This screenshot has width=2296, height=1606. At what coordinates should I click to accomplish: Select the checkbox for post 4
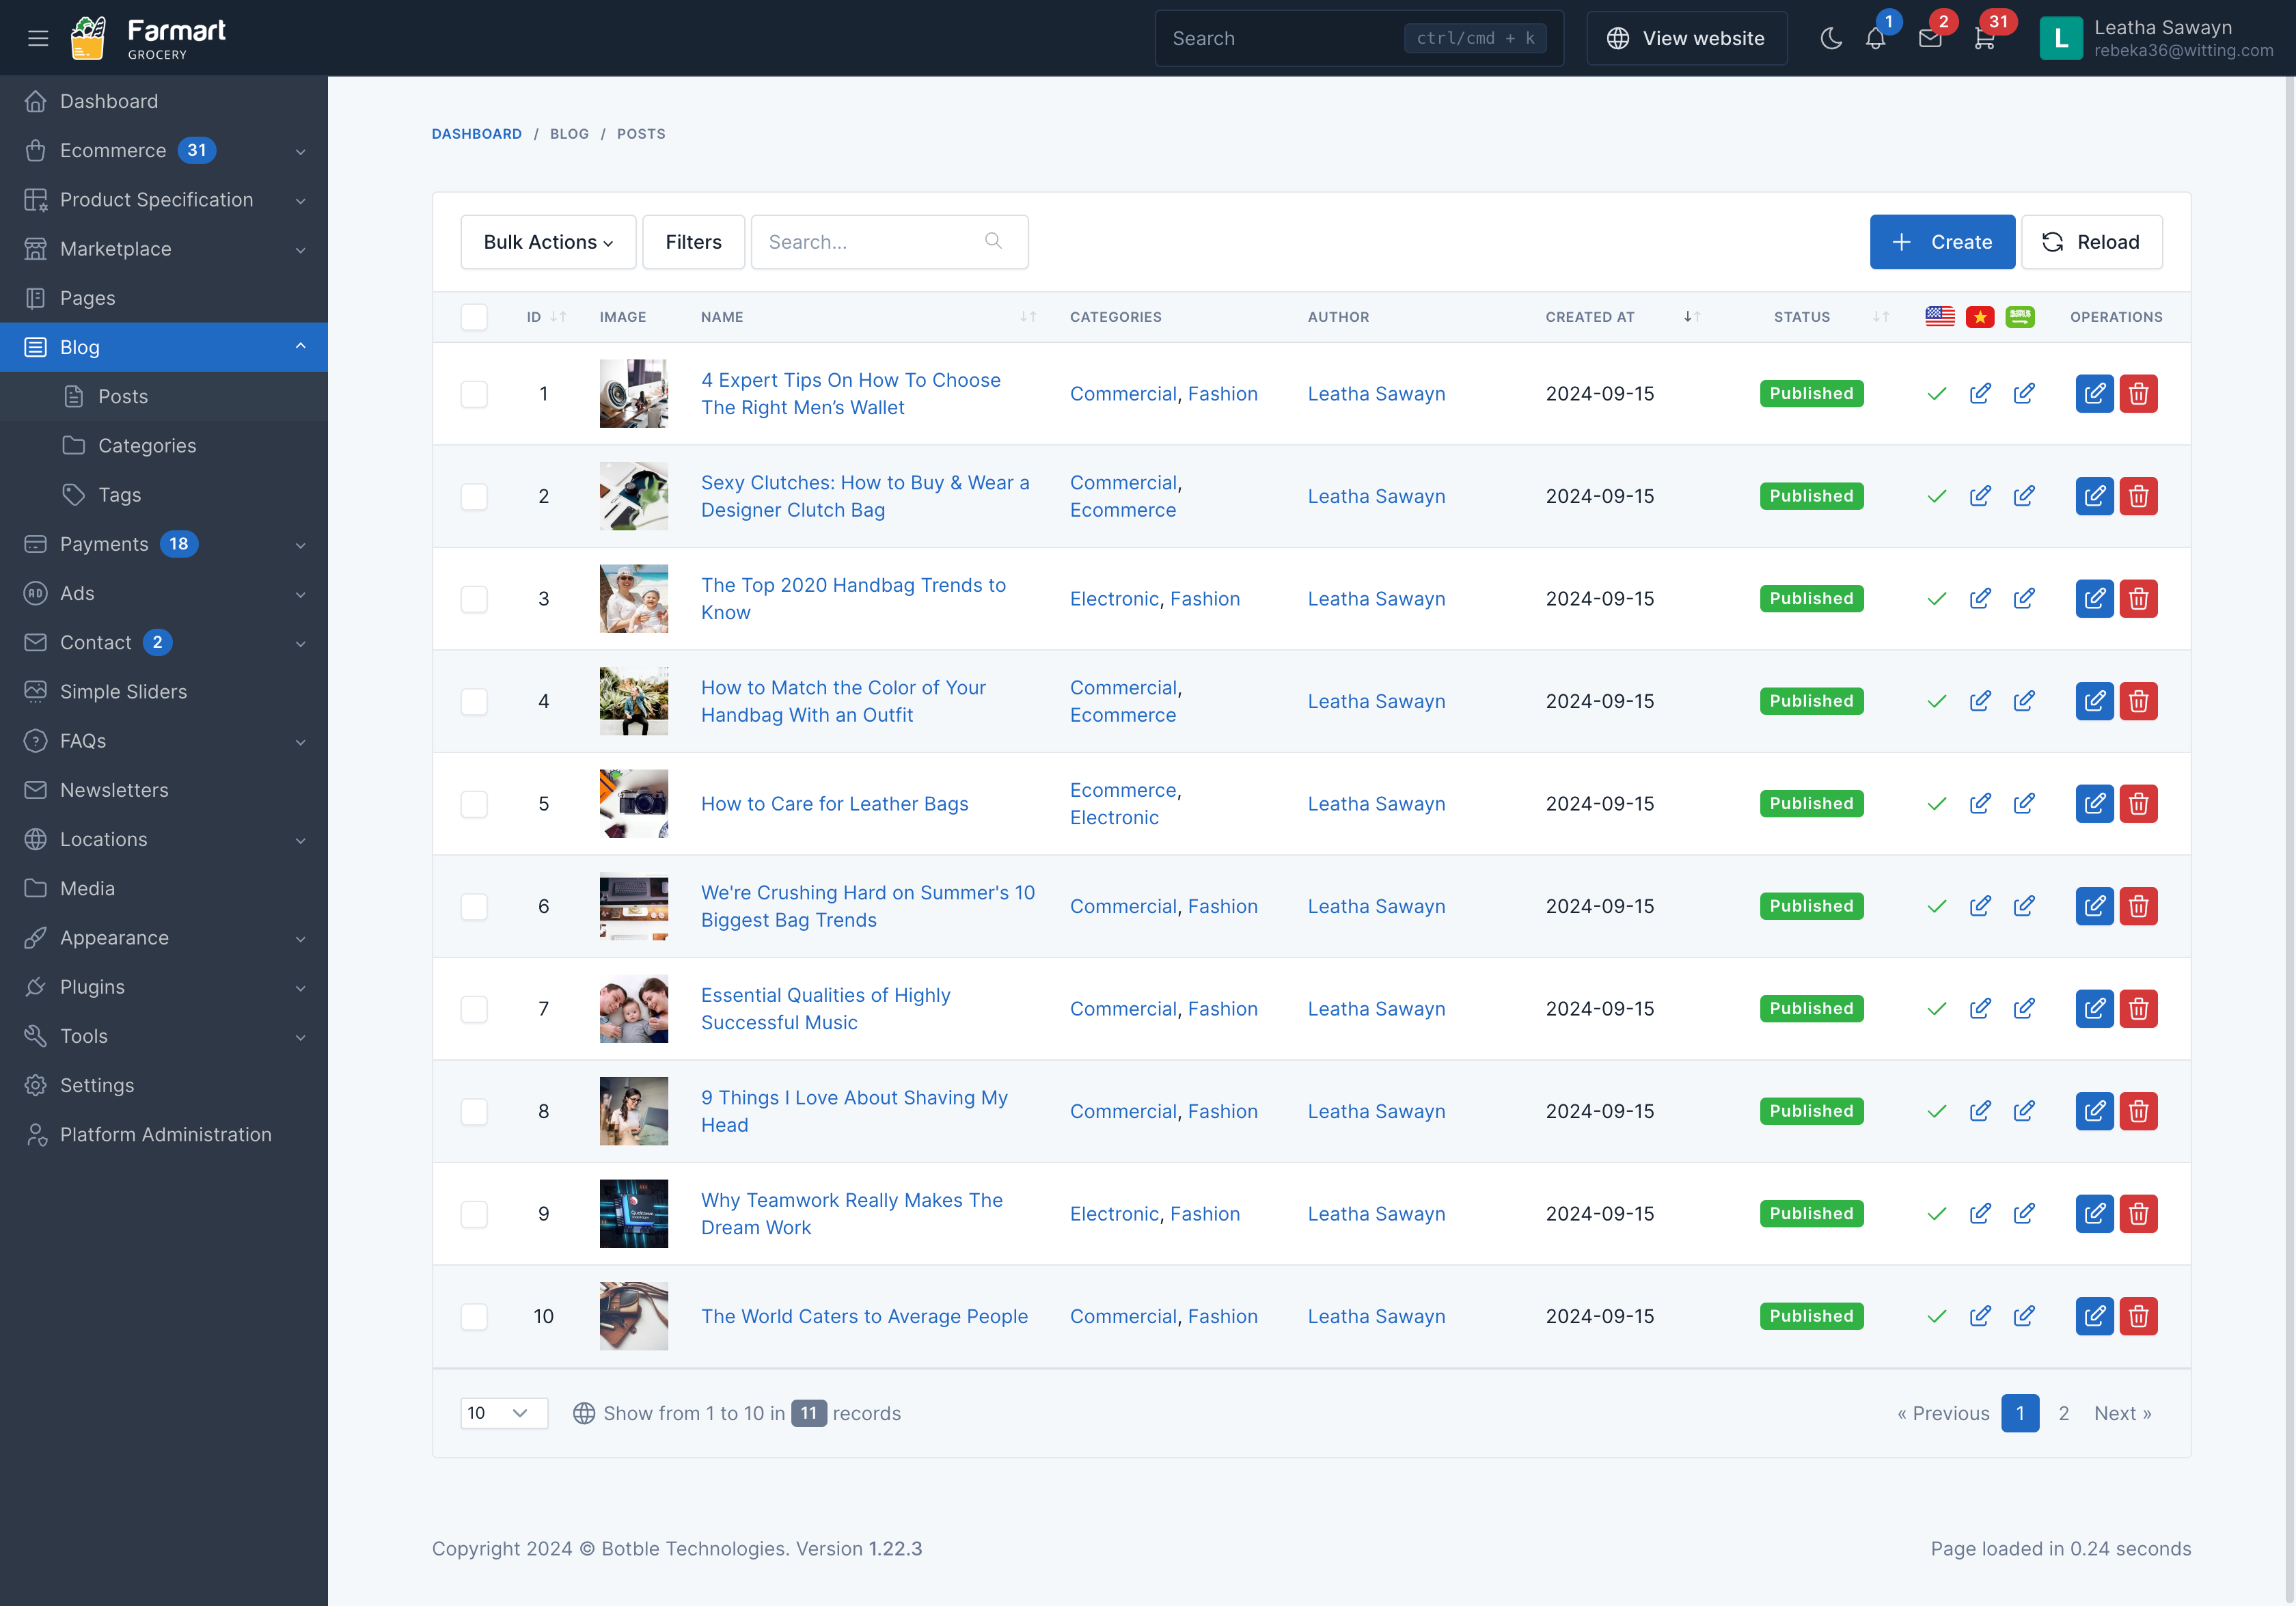point(474,702)
